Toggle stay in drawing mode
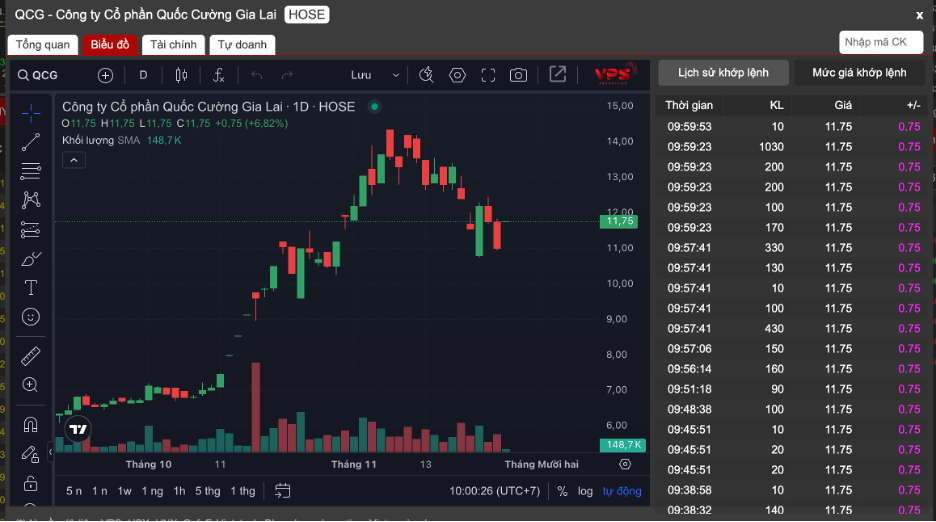Screen dimensions: 936x522 pyautogui.click(x=30, y=455)
